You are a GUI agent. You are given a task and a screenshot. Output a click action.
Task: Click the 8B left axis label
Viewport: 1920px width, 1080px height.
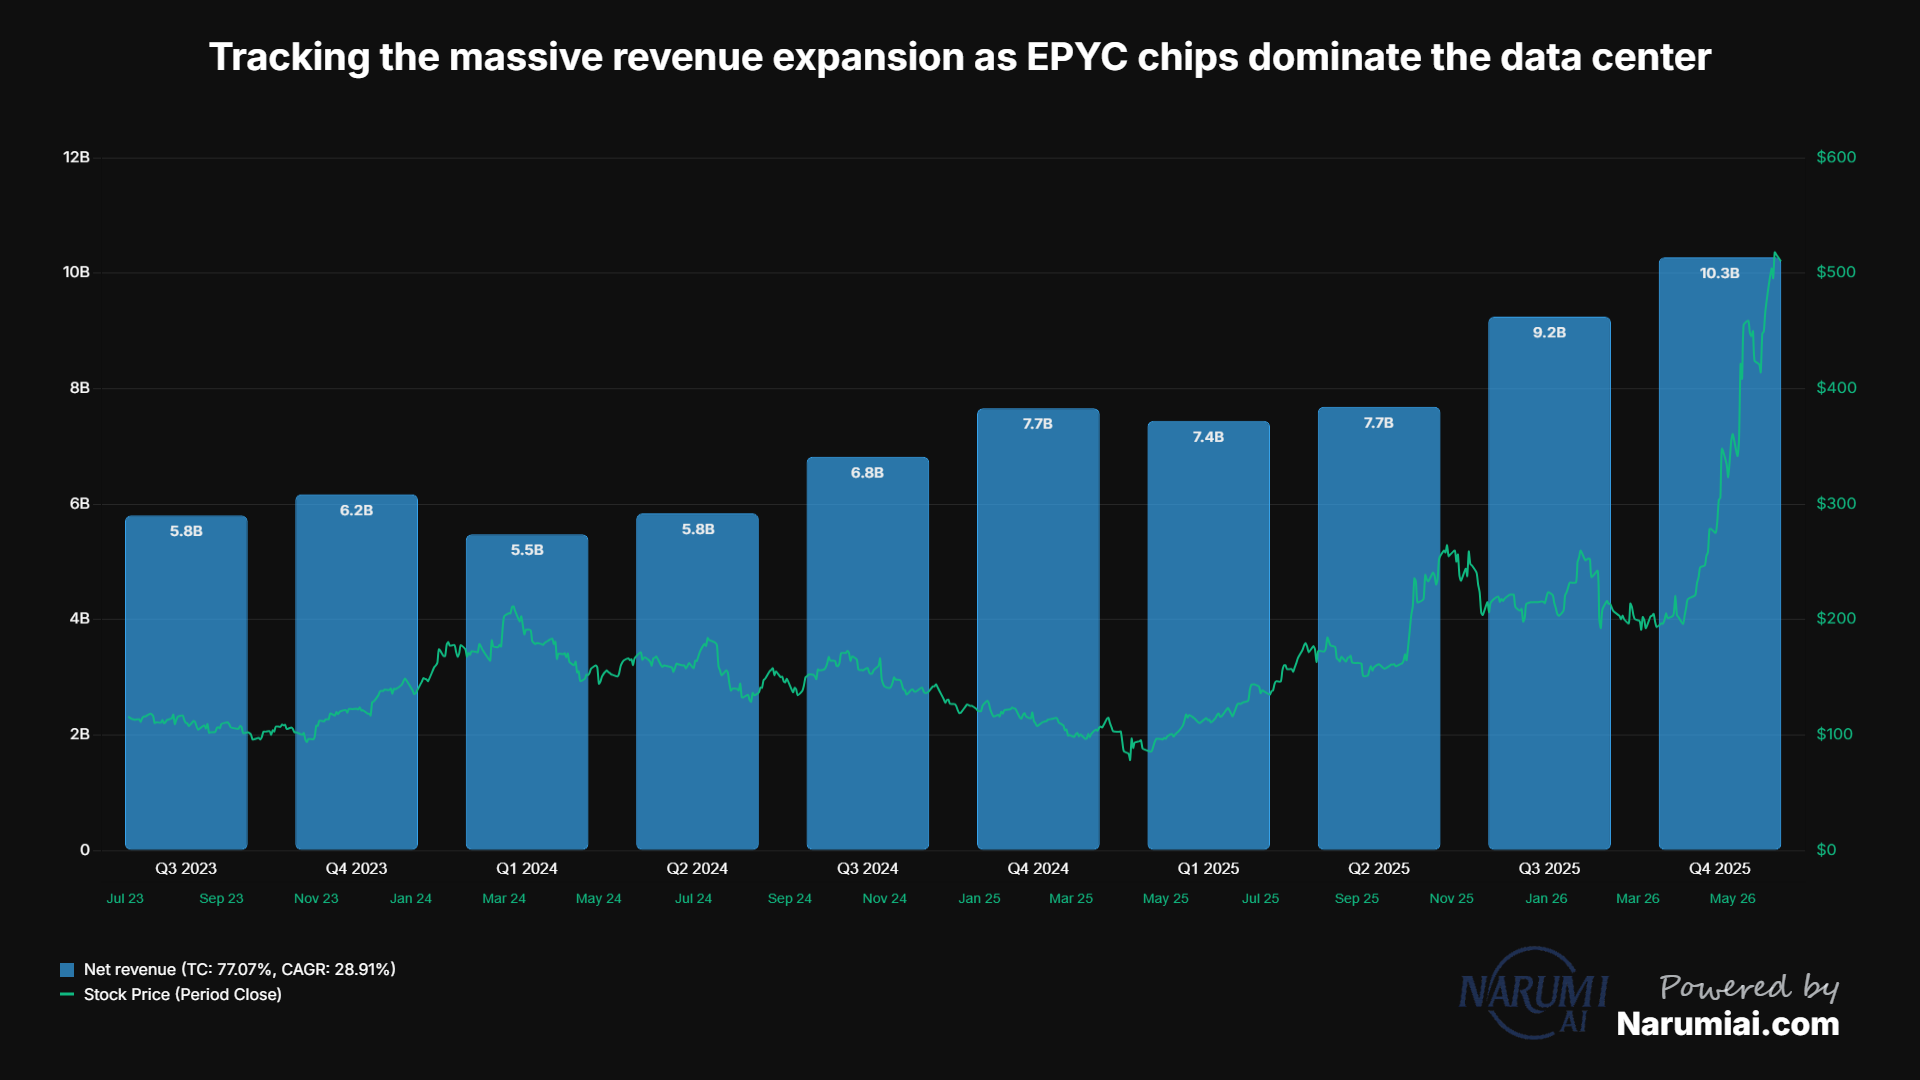(80, 388)
